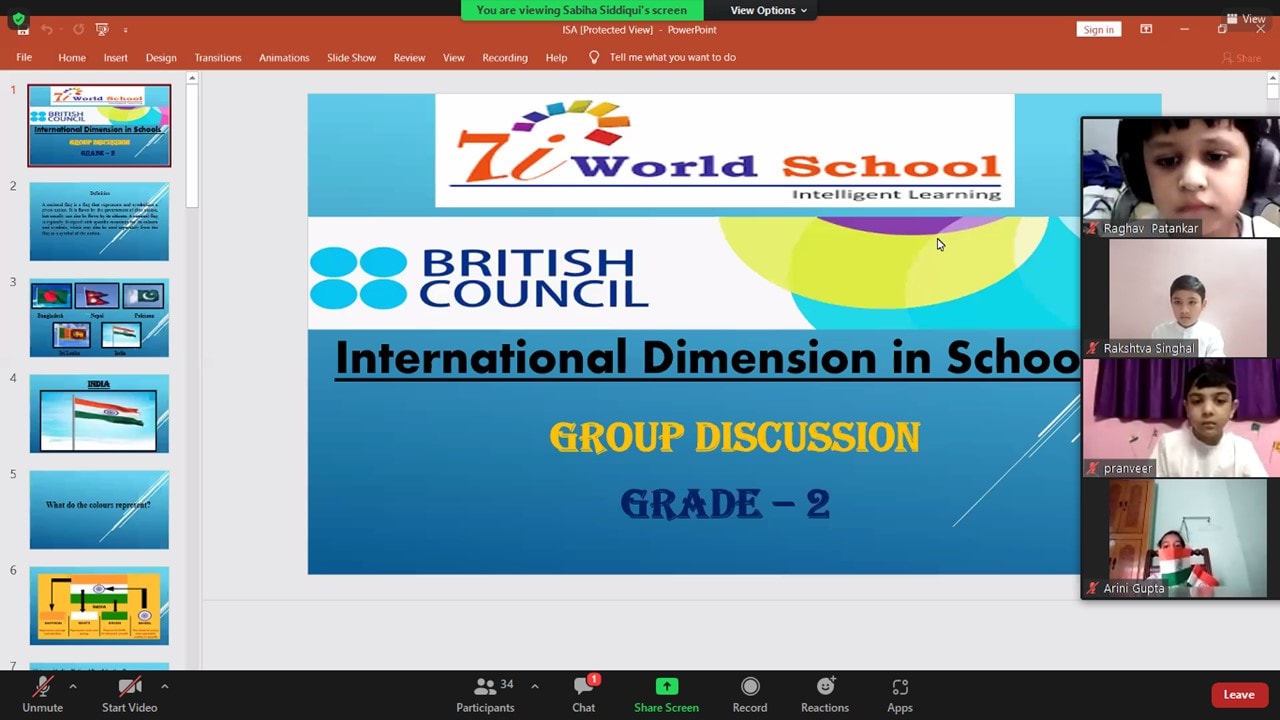Image resolution: width=1280 pixels, height=720 pixels.
Task: Leave the meeting
Action: (x=1239, y=695)
